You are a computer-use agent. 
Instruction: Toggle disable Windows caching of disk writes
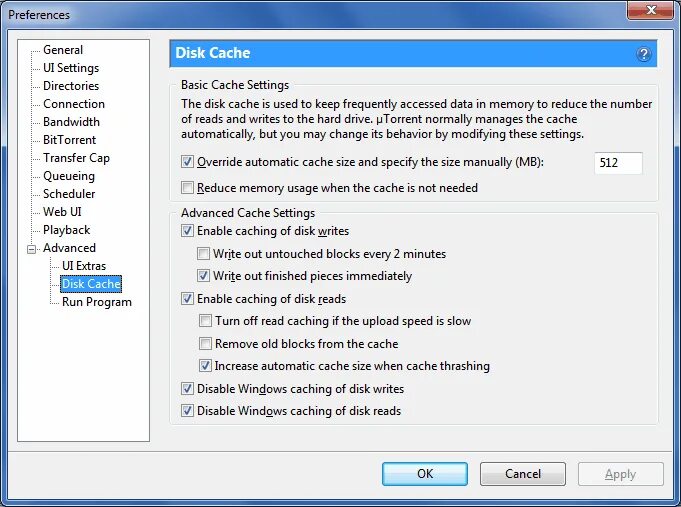pos(187,388)
